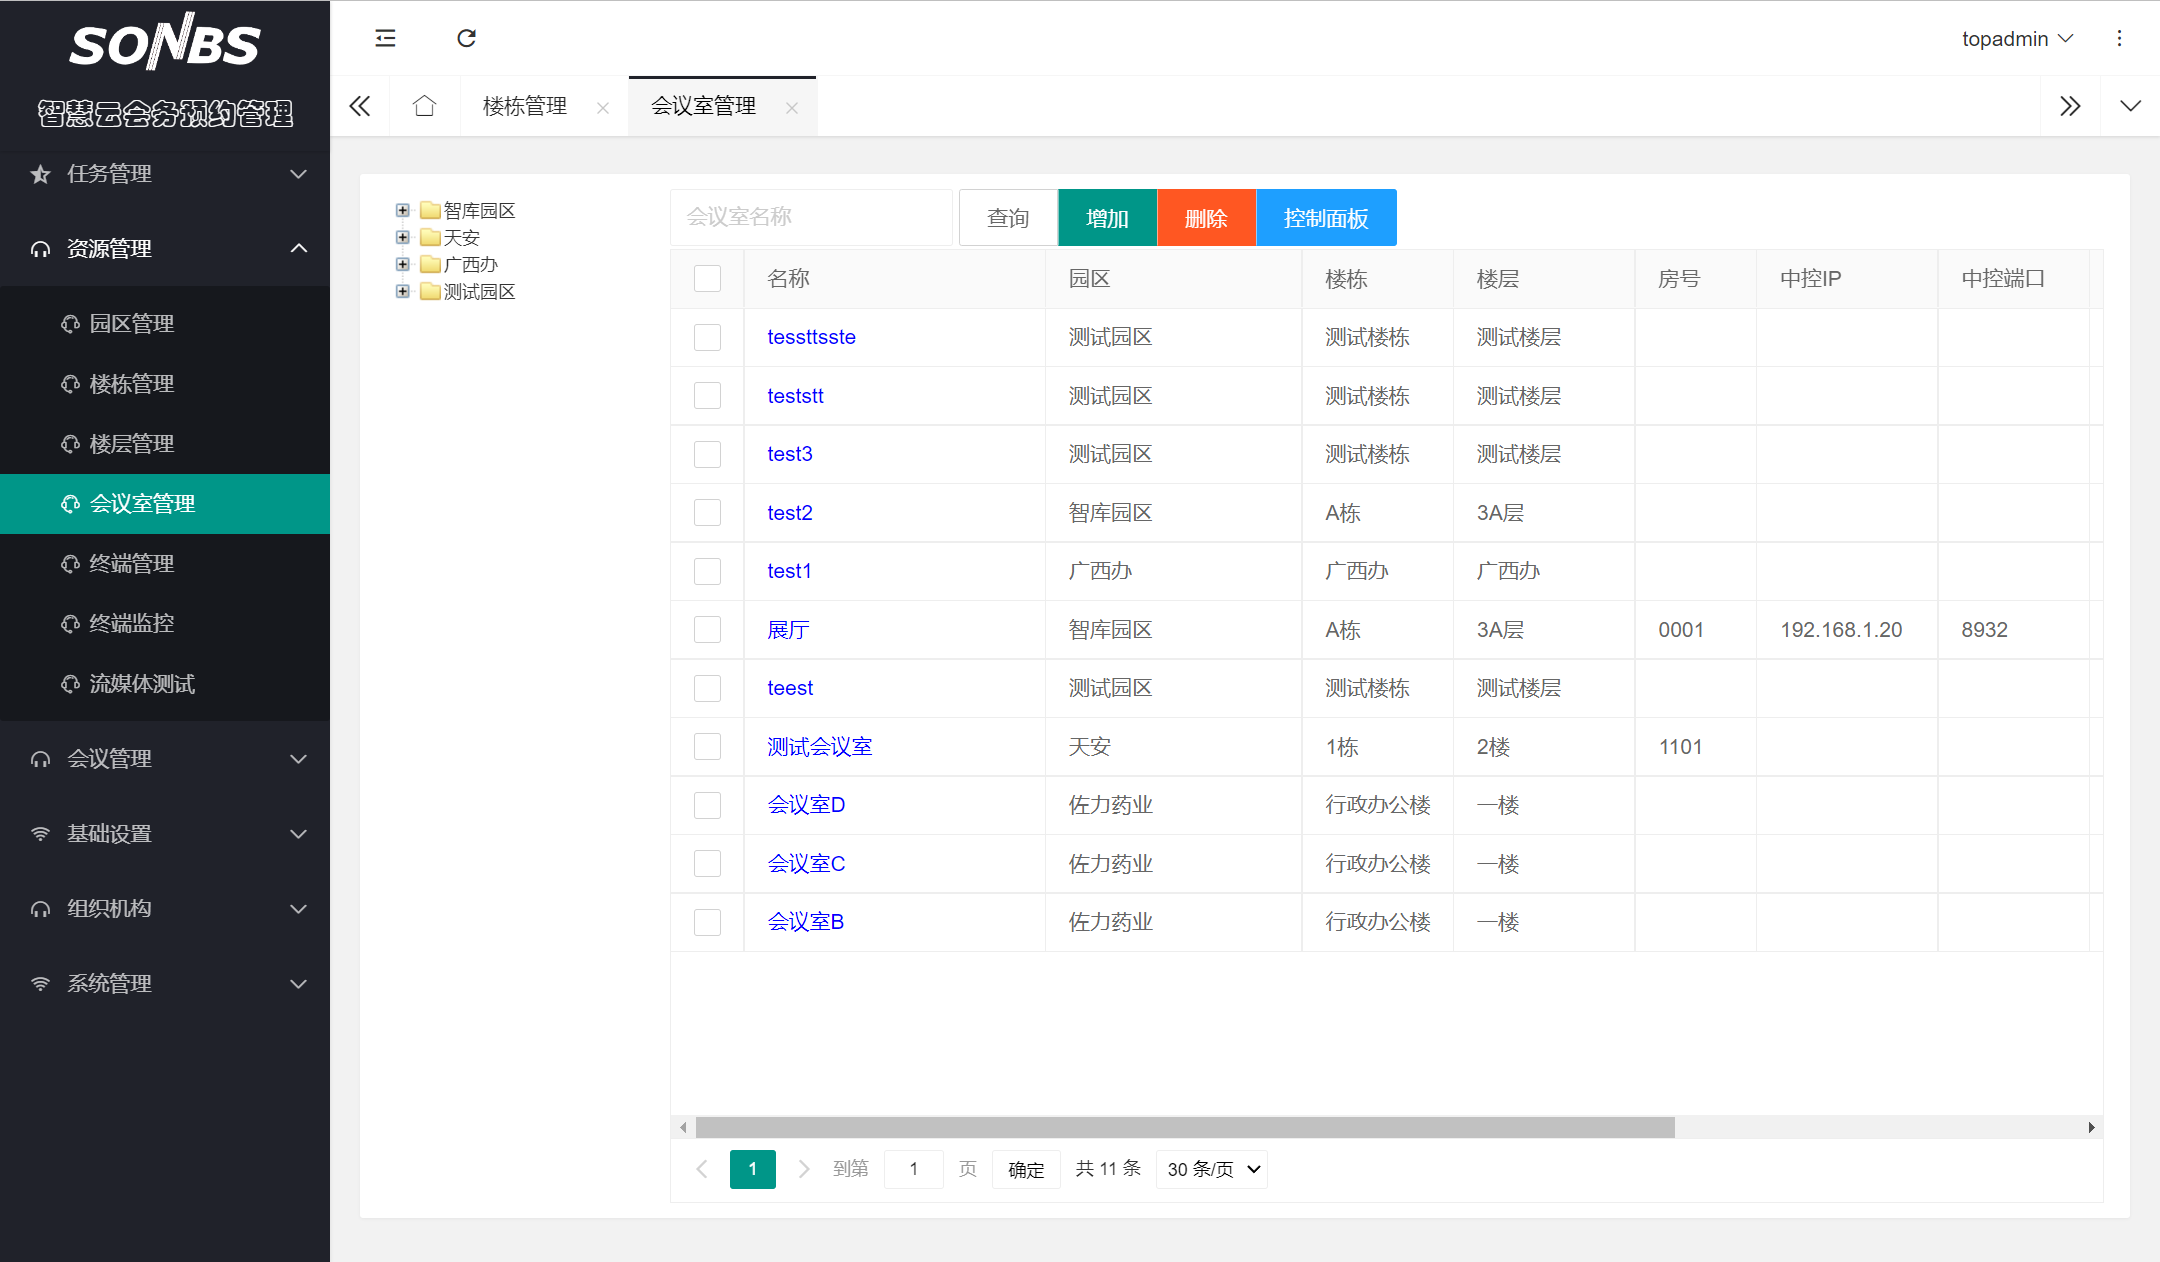Expand the 智库园区 tree node
Viewport: 2160px width, 1262px height.
tap(403, 210)
